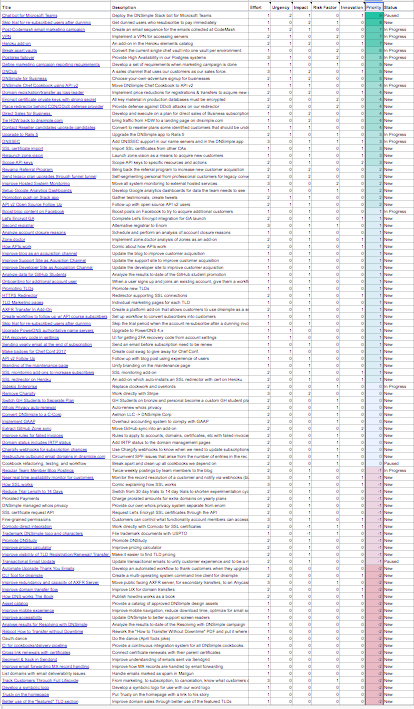The image size is (414, 709).
Task: Select the highlighted 'Priority' column header
Action: pos(374,8)
